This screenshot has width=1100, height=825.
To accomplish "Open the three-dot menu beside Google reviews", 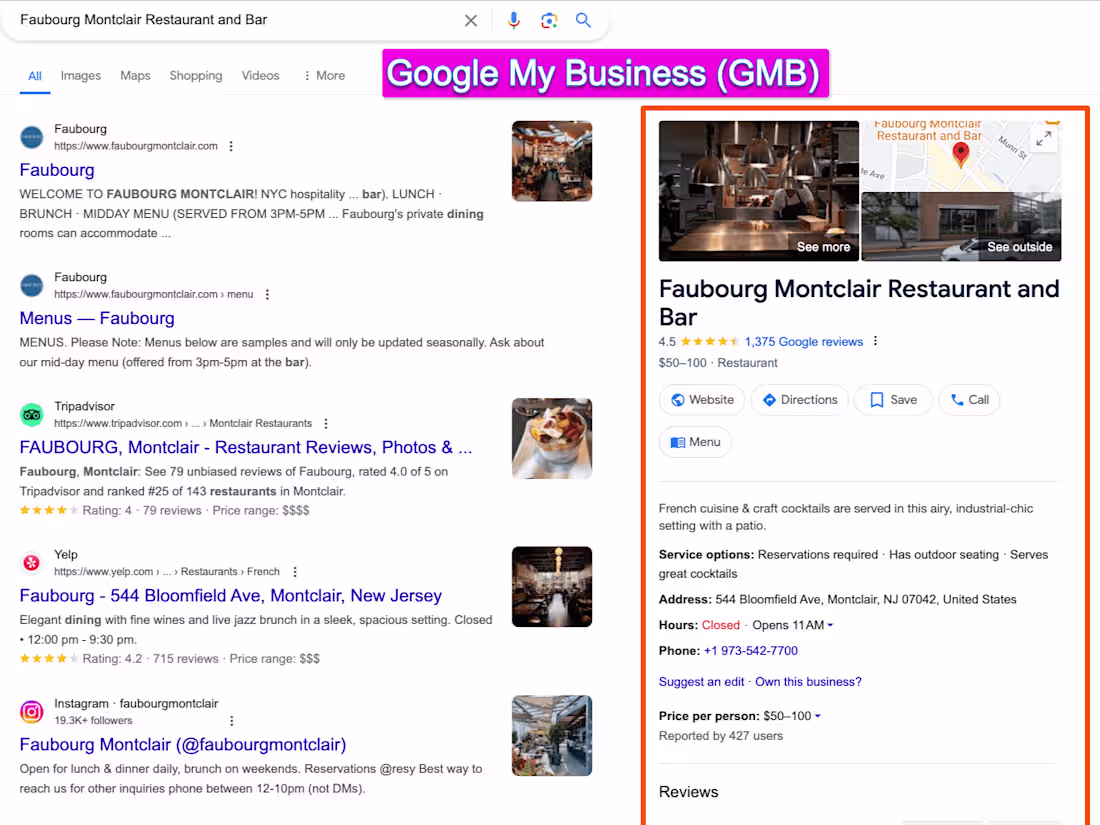I will click(x=875, y=341).
